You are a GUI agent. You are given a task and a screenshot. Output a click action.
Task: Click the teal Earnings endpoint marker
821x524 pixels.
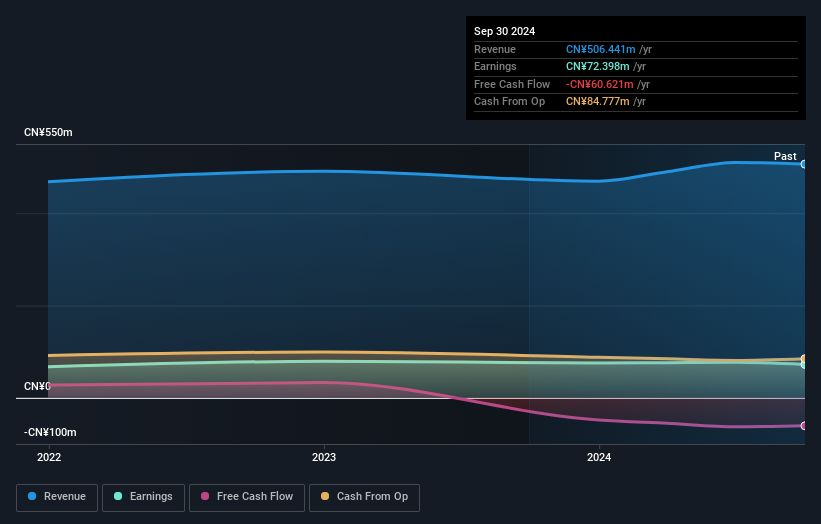coord(803,365)
